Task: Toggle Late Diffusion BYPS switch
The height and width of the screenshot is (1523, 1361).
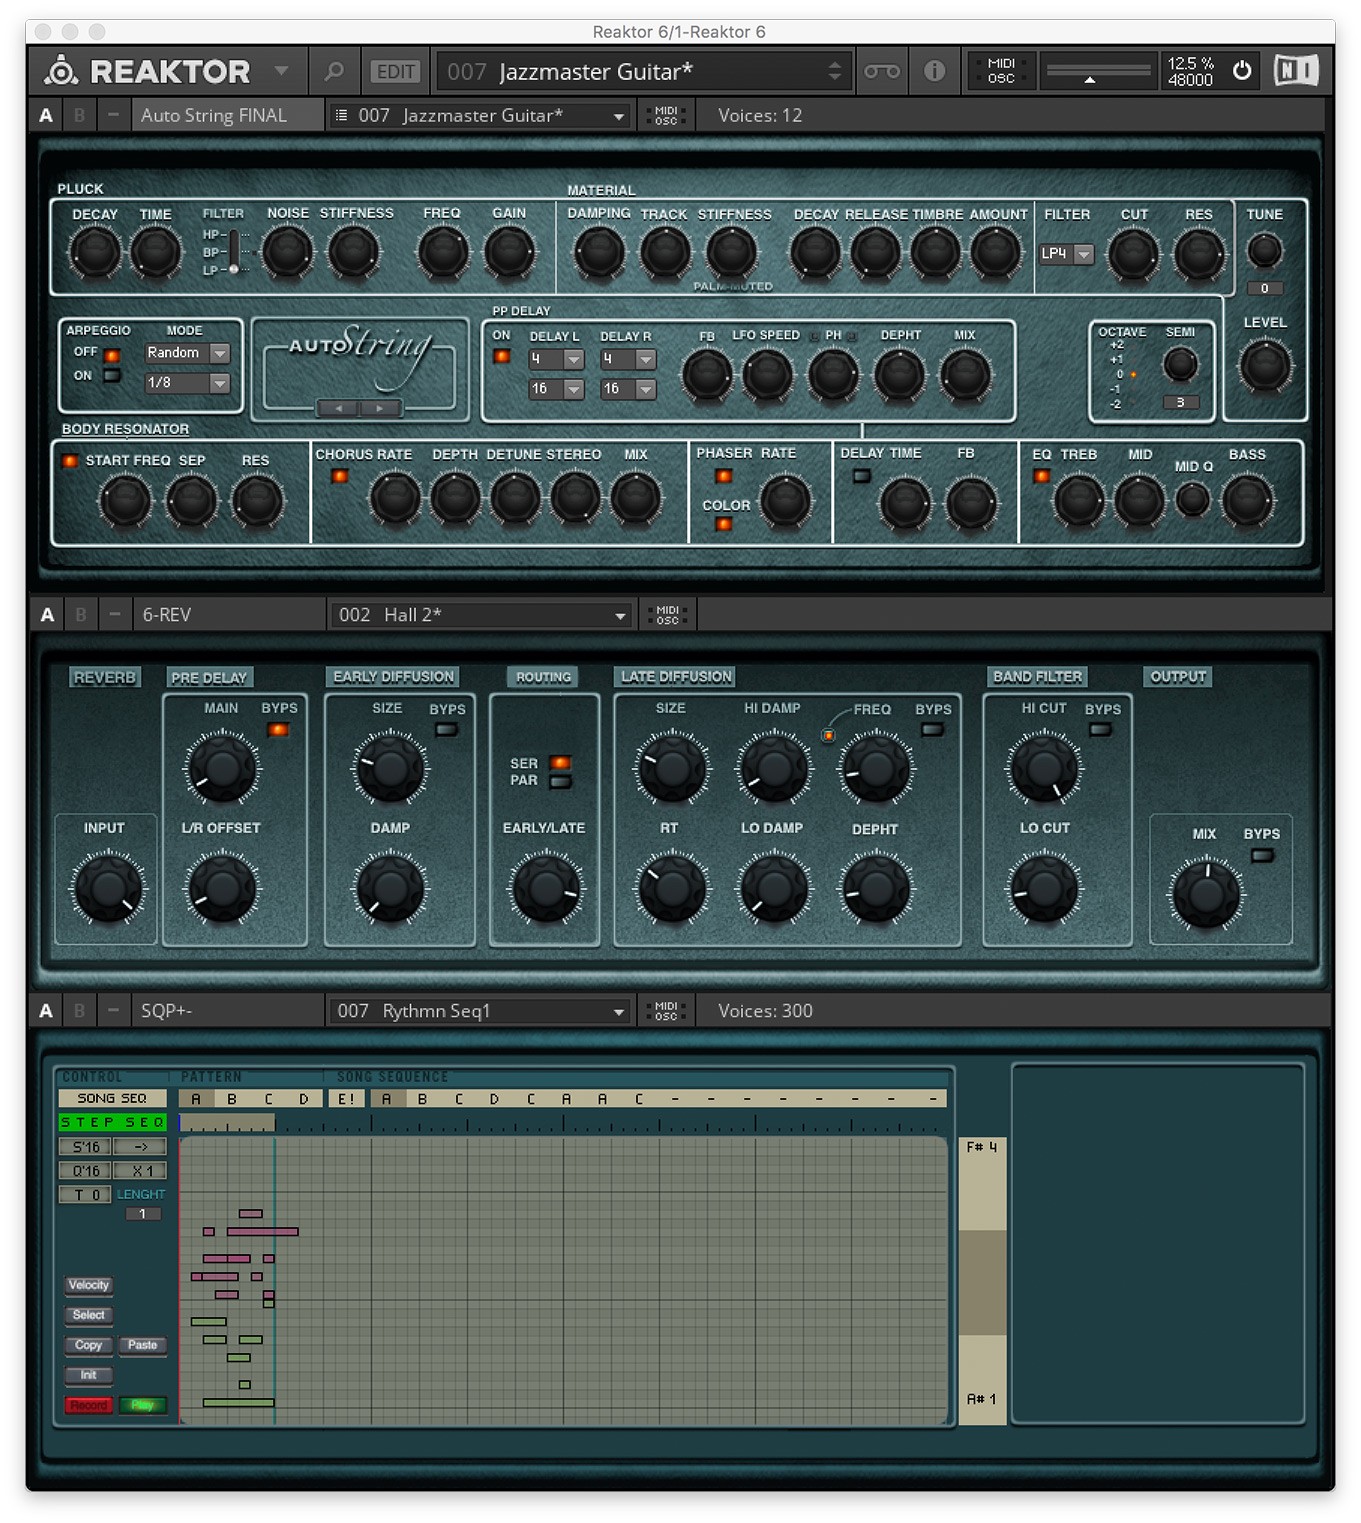Action: point(932,730)
